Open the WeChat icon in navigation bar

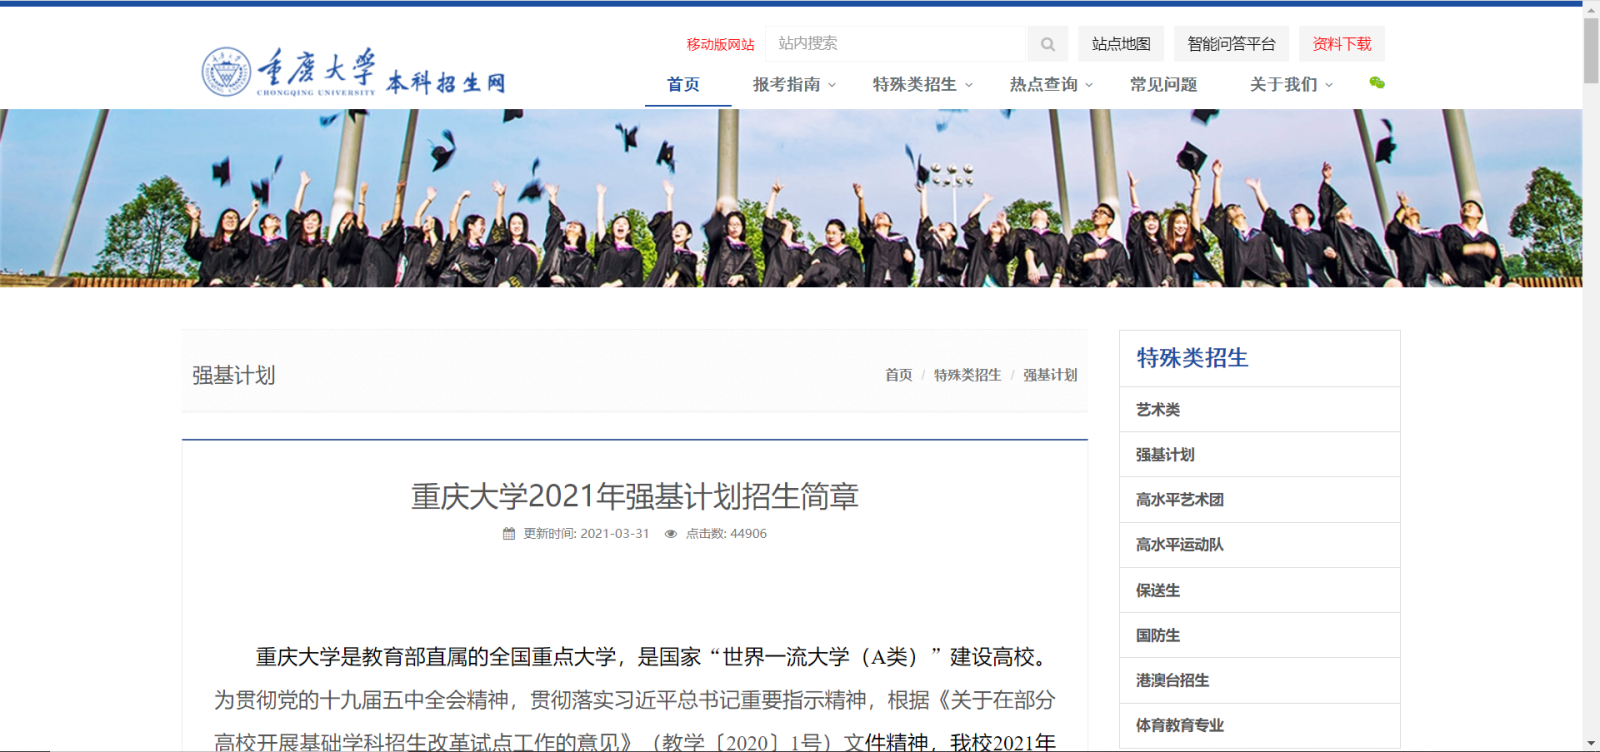click(1377, 83)
